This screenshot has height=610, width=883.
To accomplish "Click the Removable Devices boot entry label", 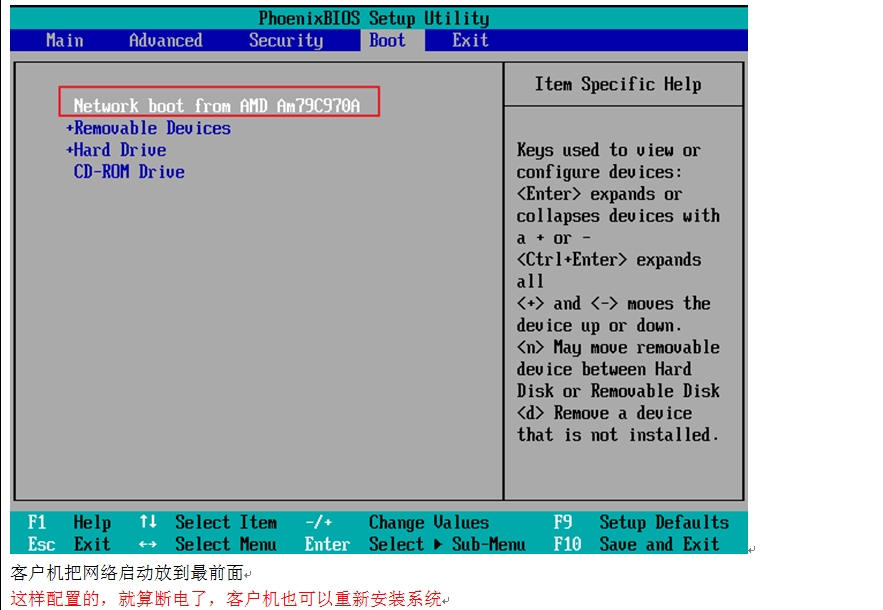I will tap(153, 128).
